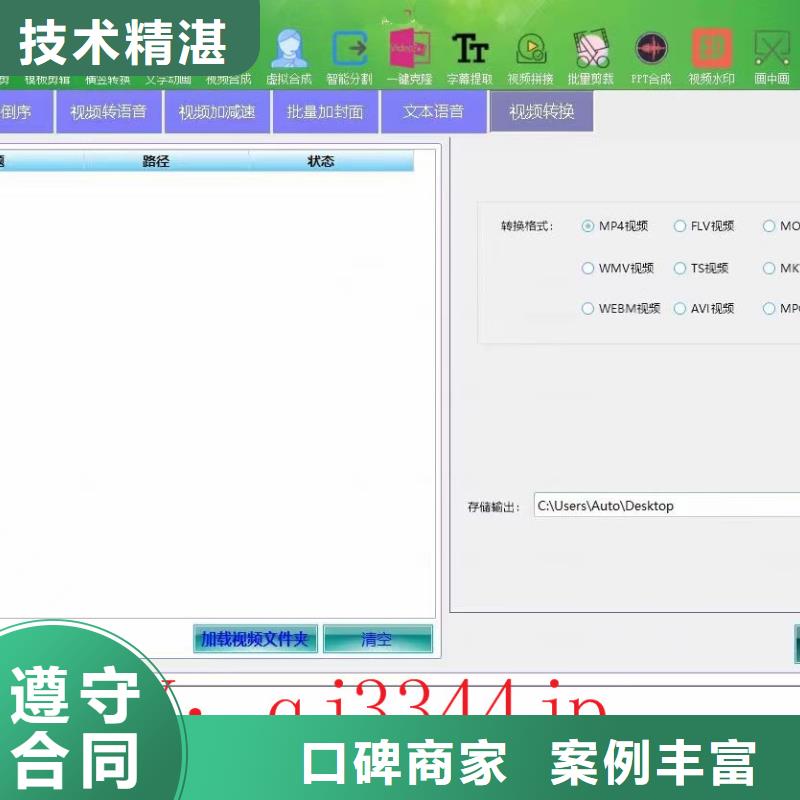
Task: Select the 字幕提取 subtitle extraction tool
Action: [x=470, y=57]
